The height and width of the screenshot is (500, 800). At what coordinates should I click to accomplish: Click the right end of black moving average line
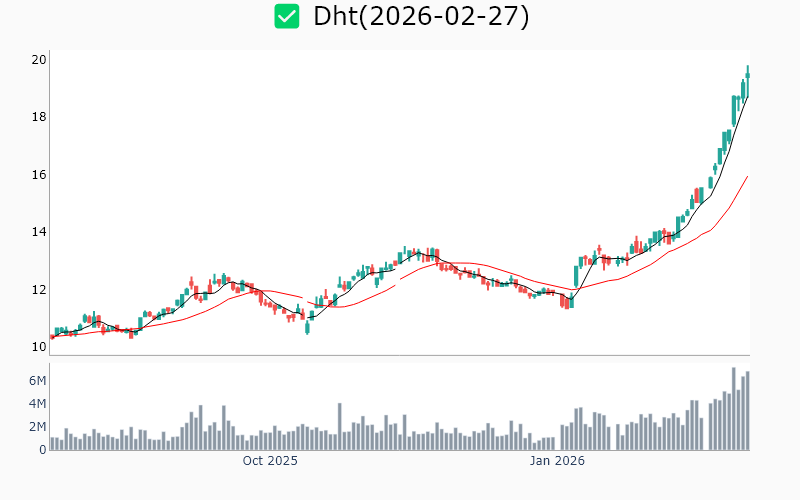click(747, 96)
